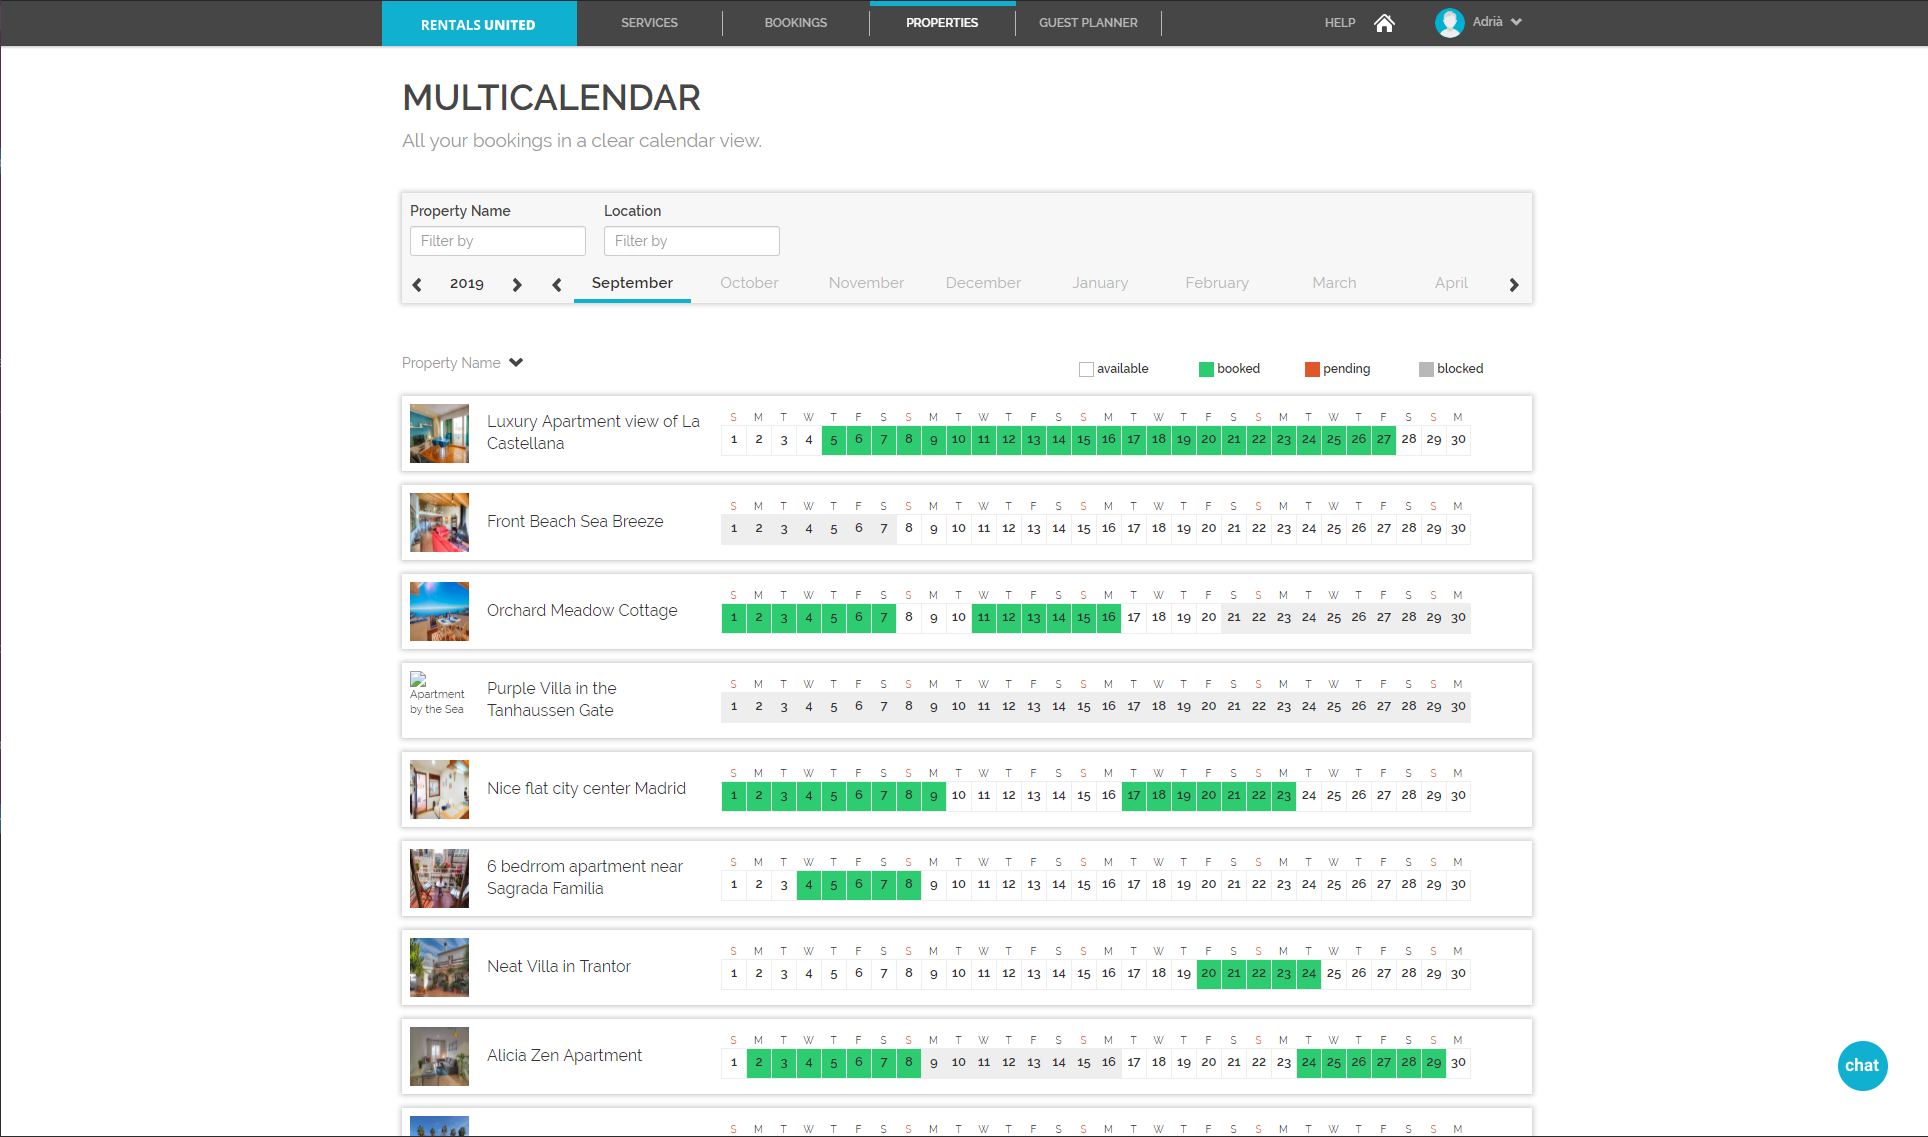The height and width of the screenshot is (1137, 1928).
Task: Open the Bookings menu
Action: pos(795,23)
